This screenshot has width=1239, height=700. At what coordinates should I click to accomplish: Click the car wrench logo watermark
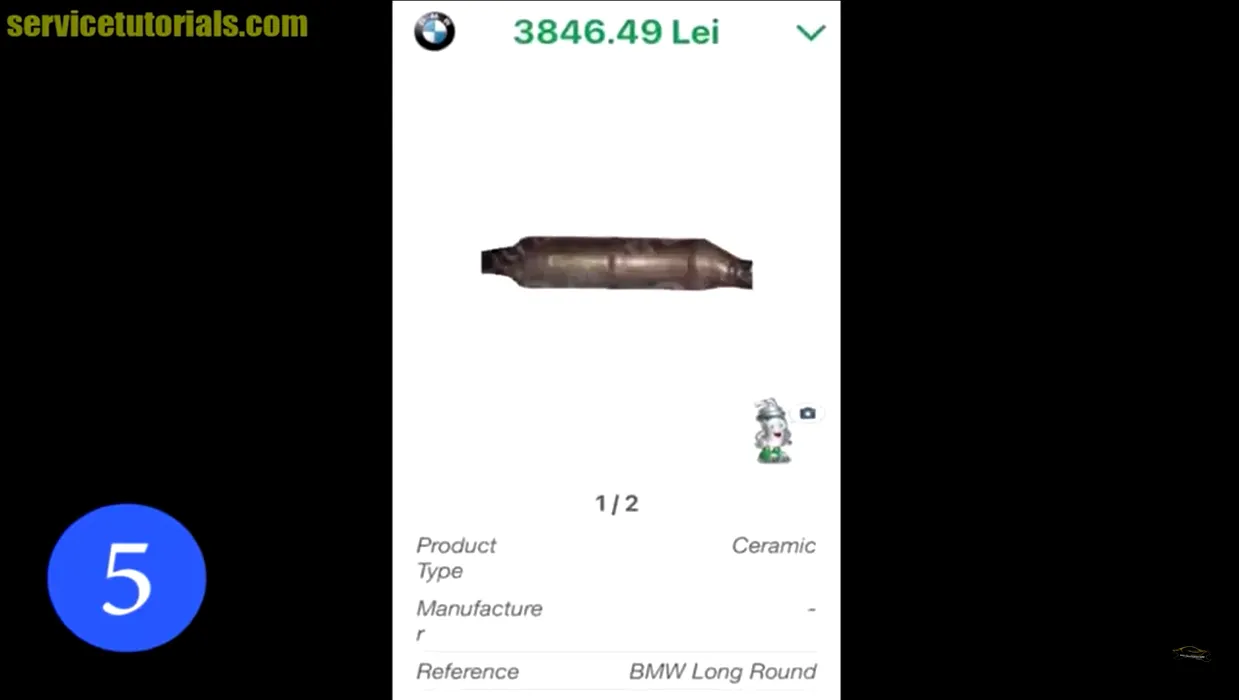pos(1191,654)
